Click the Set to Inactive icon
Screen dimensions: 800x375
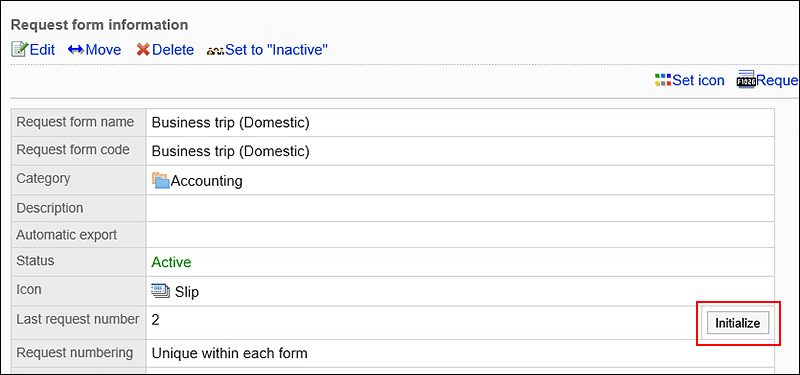215,51
